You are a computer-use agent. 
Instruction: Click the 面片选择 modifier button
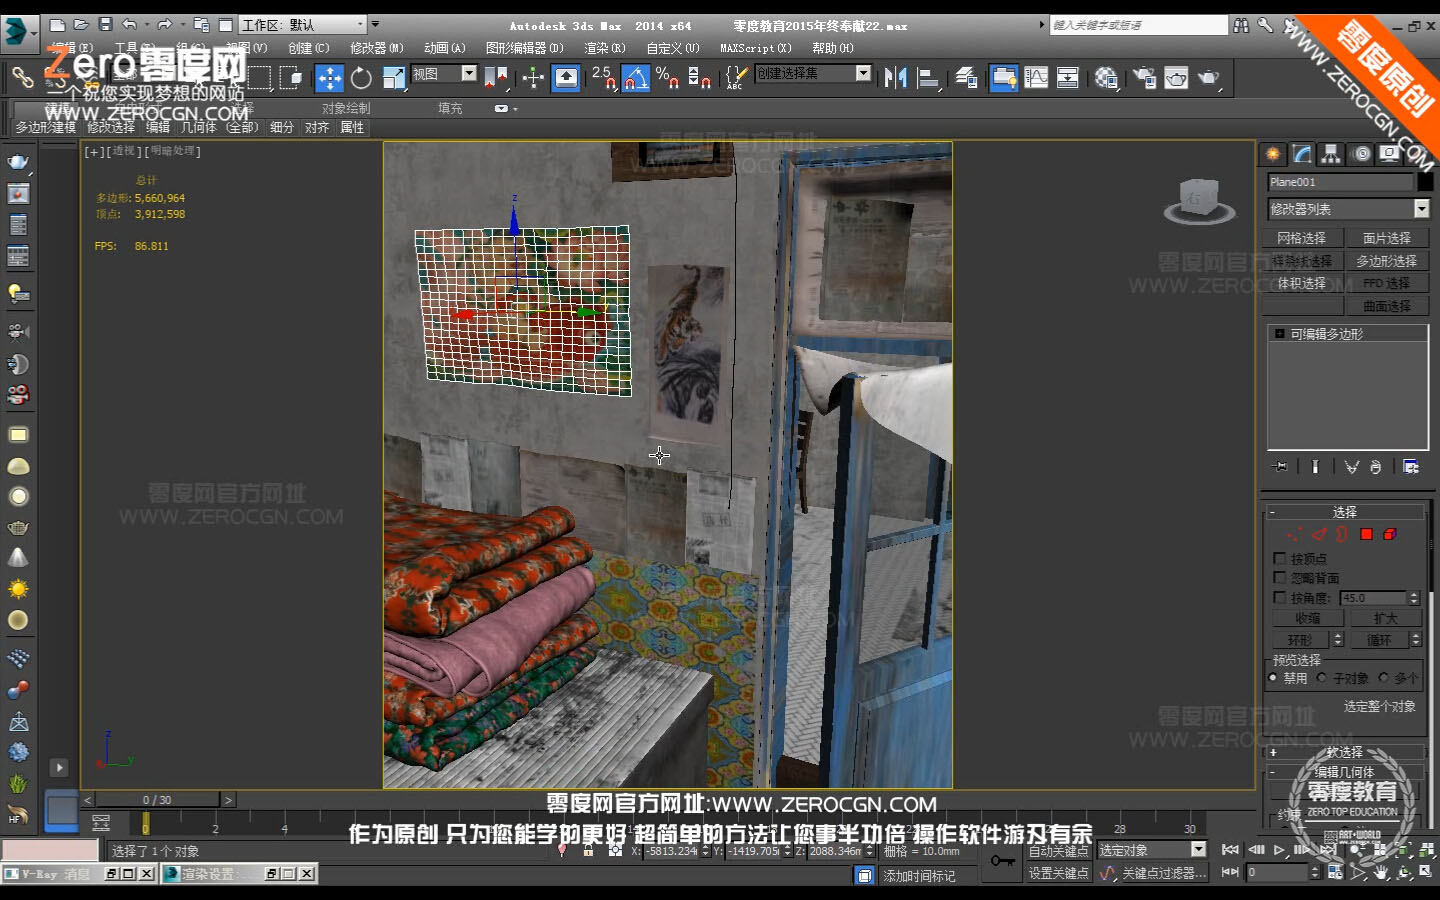(x=1387, y=238)
